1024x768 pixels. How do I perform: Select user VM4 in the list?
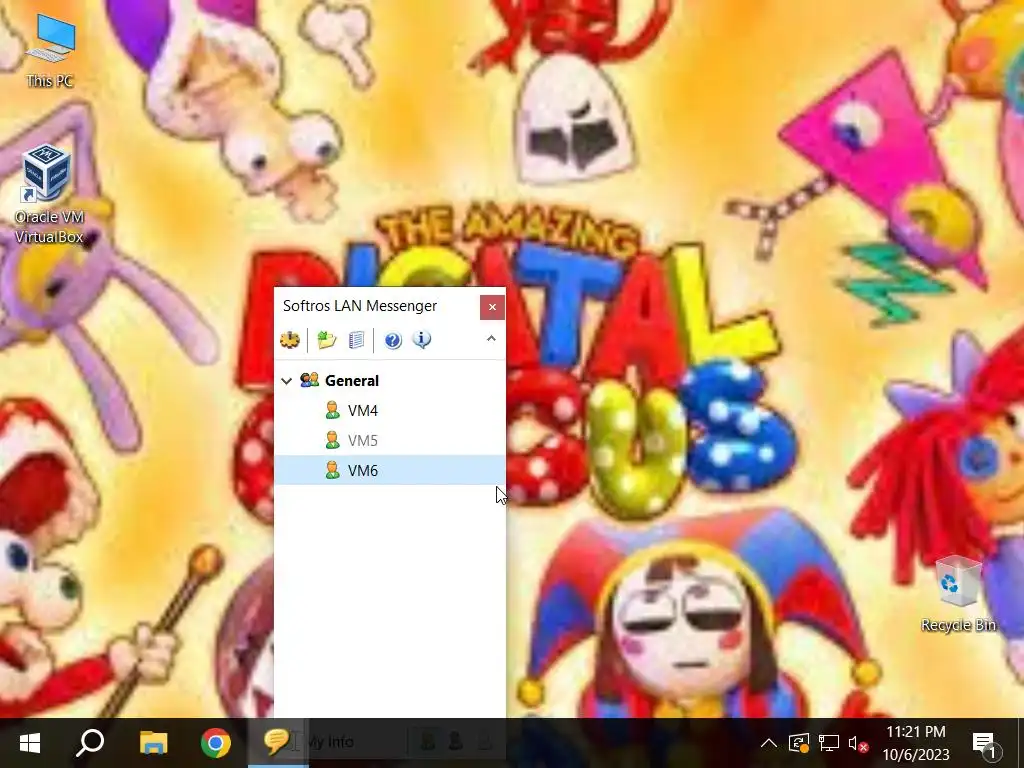(390, 411)
